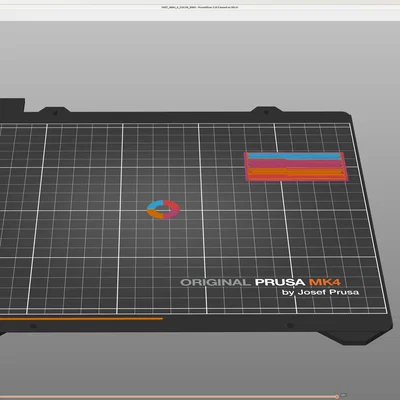400x400 pixels.
Task: Select the multicolor ring model on the bed
Action: click(163, 209)
